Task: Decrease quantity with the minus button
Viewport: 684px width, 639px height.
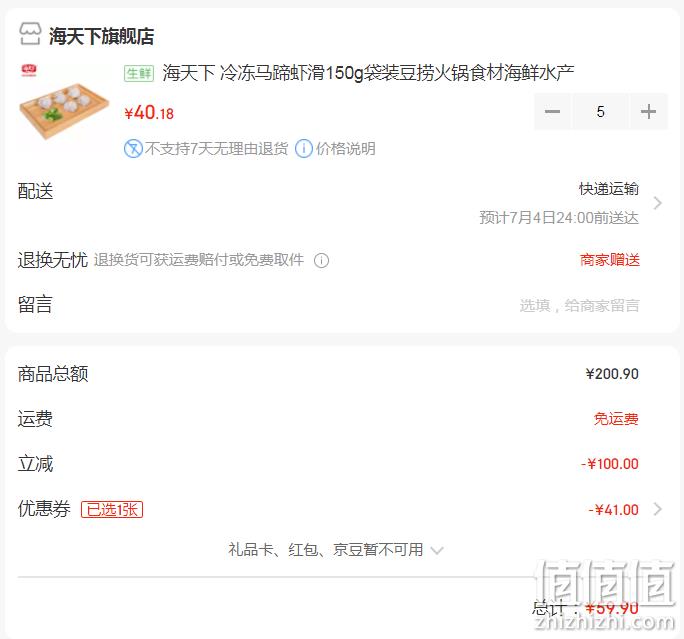Action: click(x=552, y=112)
